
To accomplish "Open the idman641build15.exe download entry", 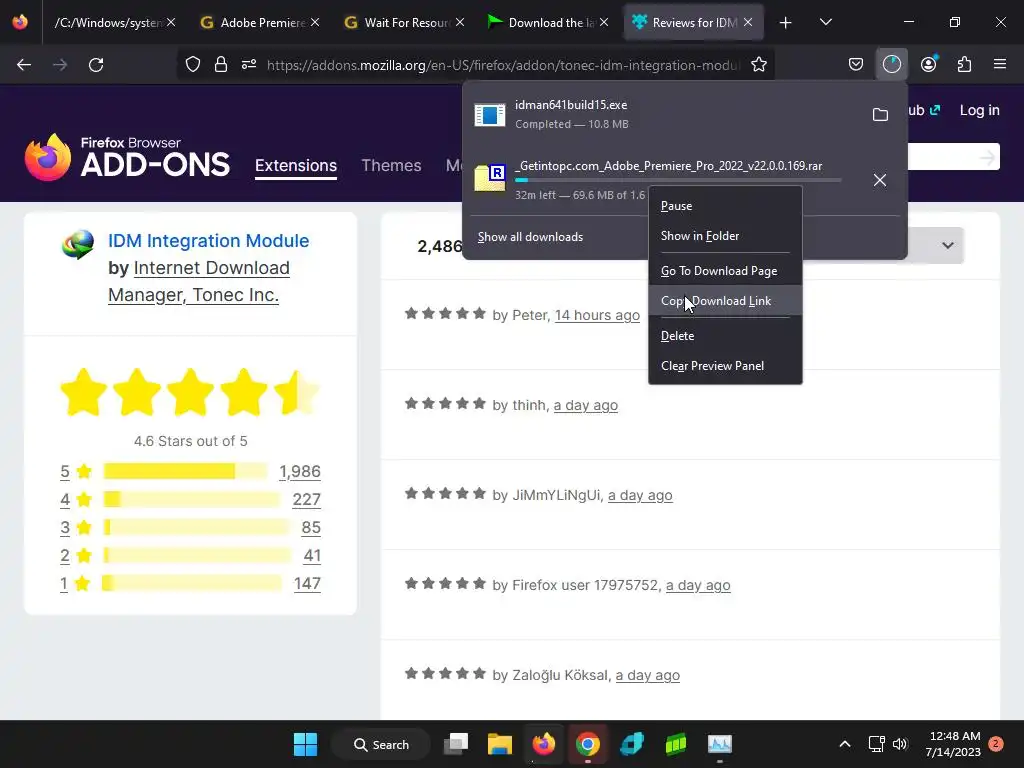I will [x=666, y=114].
